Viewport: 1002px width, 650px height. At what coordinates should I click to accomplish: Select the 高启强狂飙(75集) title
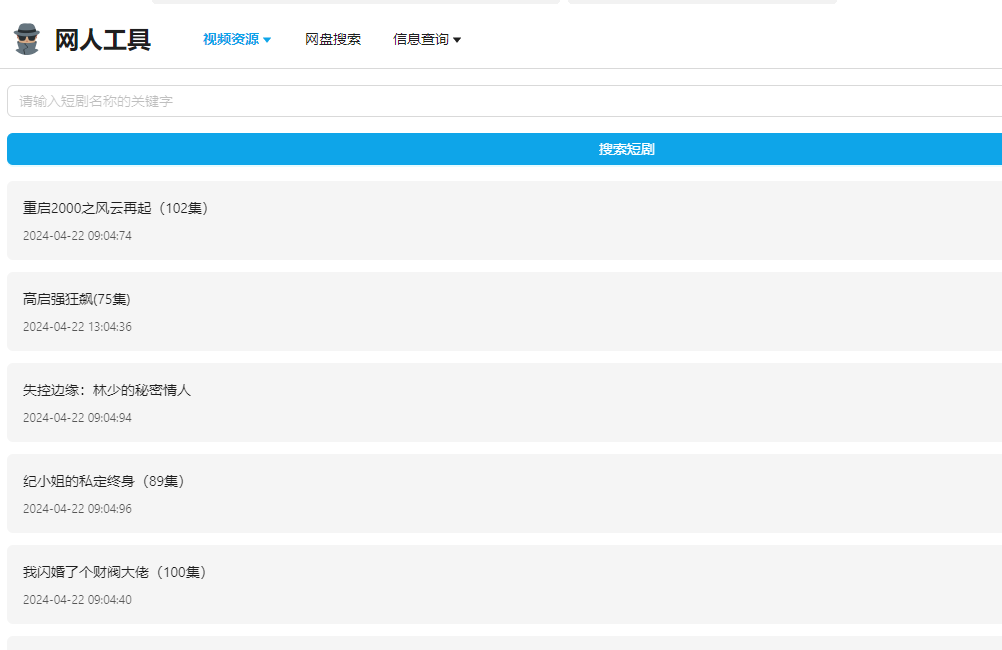point(77,299)
